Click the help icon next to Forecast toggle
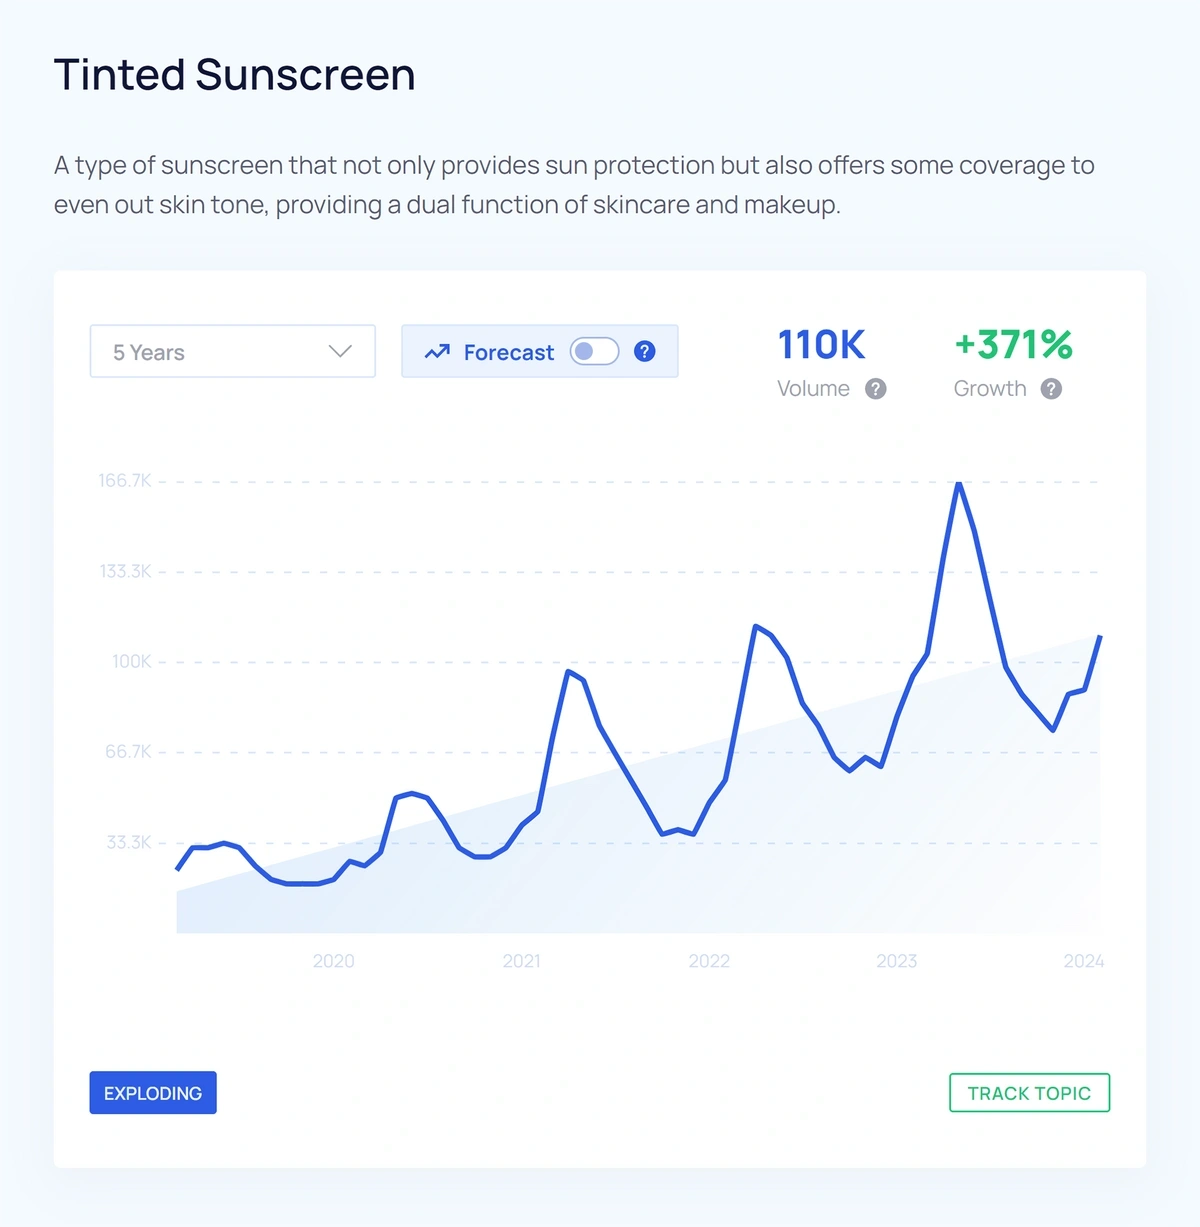 pyautogui.click(x=645, y=351)
